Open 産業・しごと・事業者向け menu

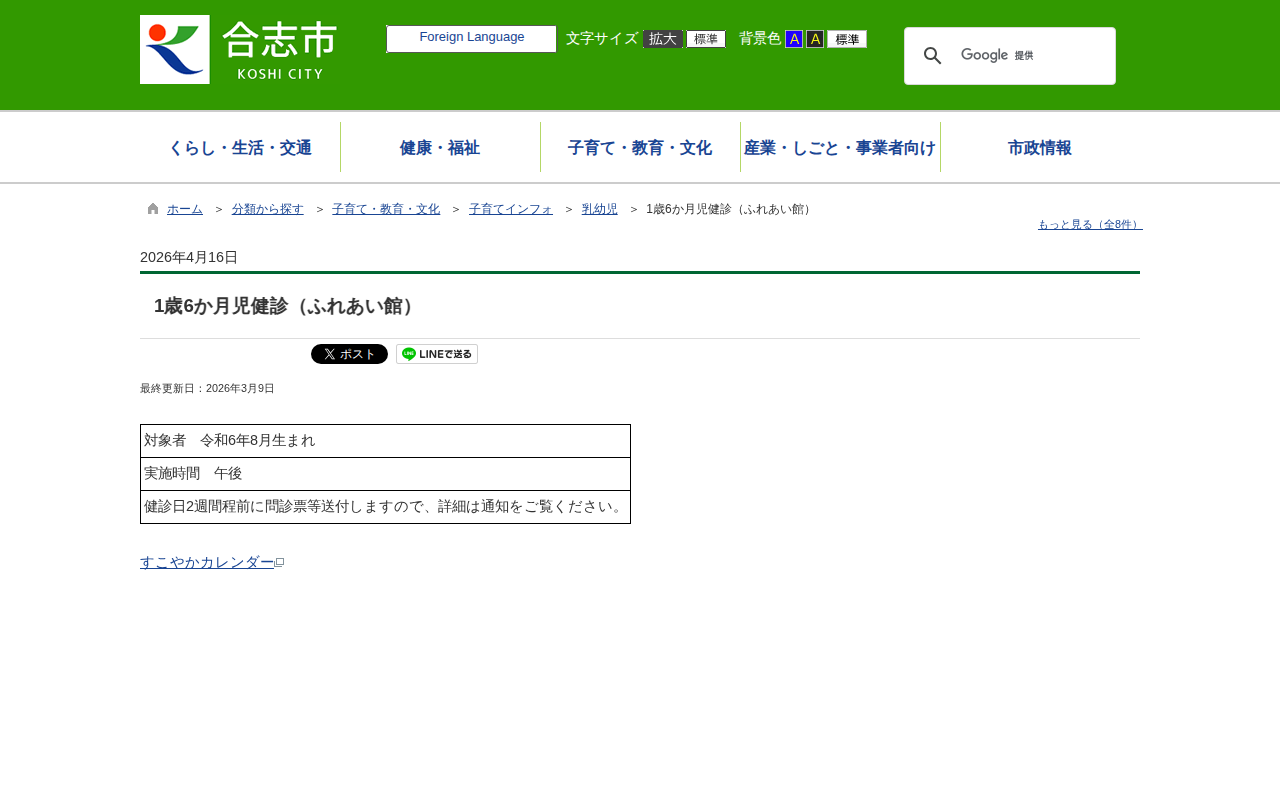pyautogui.click(x=840, y=148)
